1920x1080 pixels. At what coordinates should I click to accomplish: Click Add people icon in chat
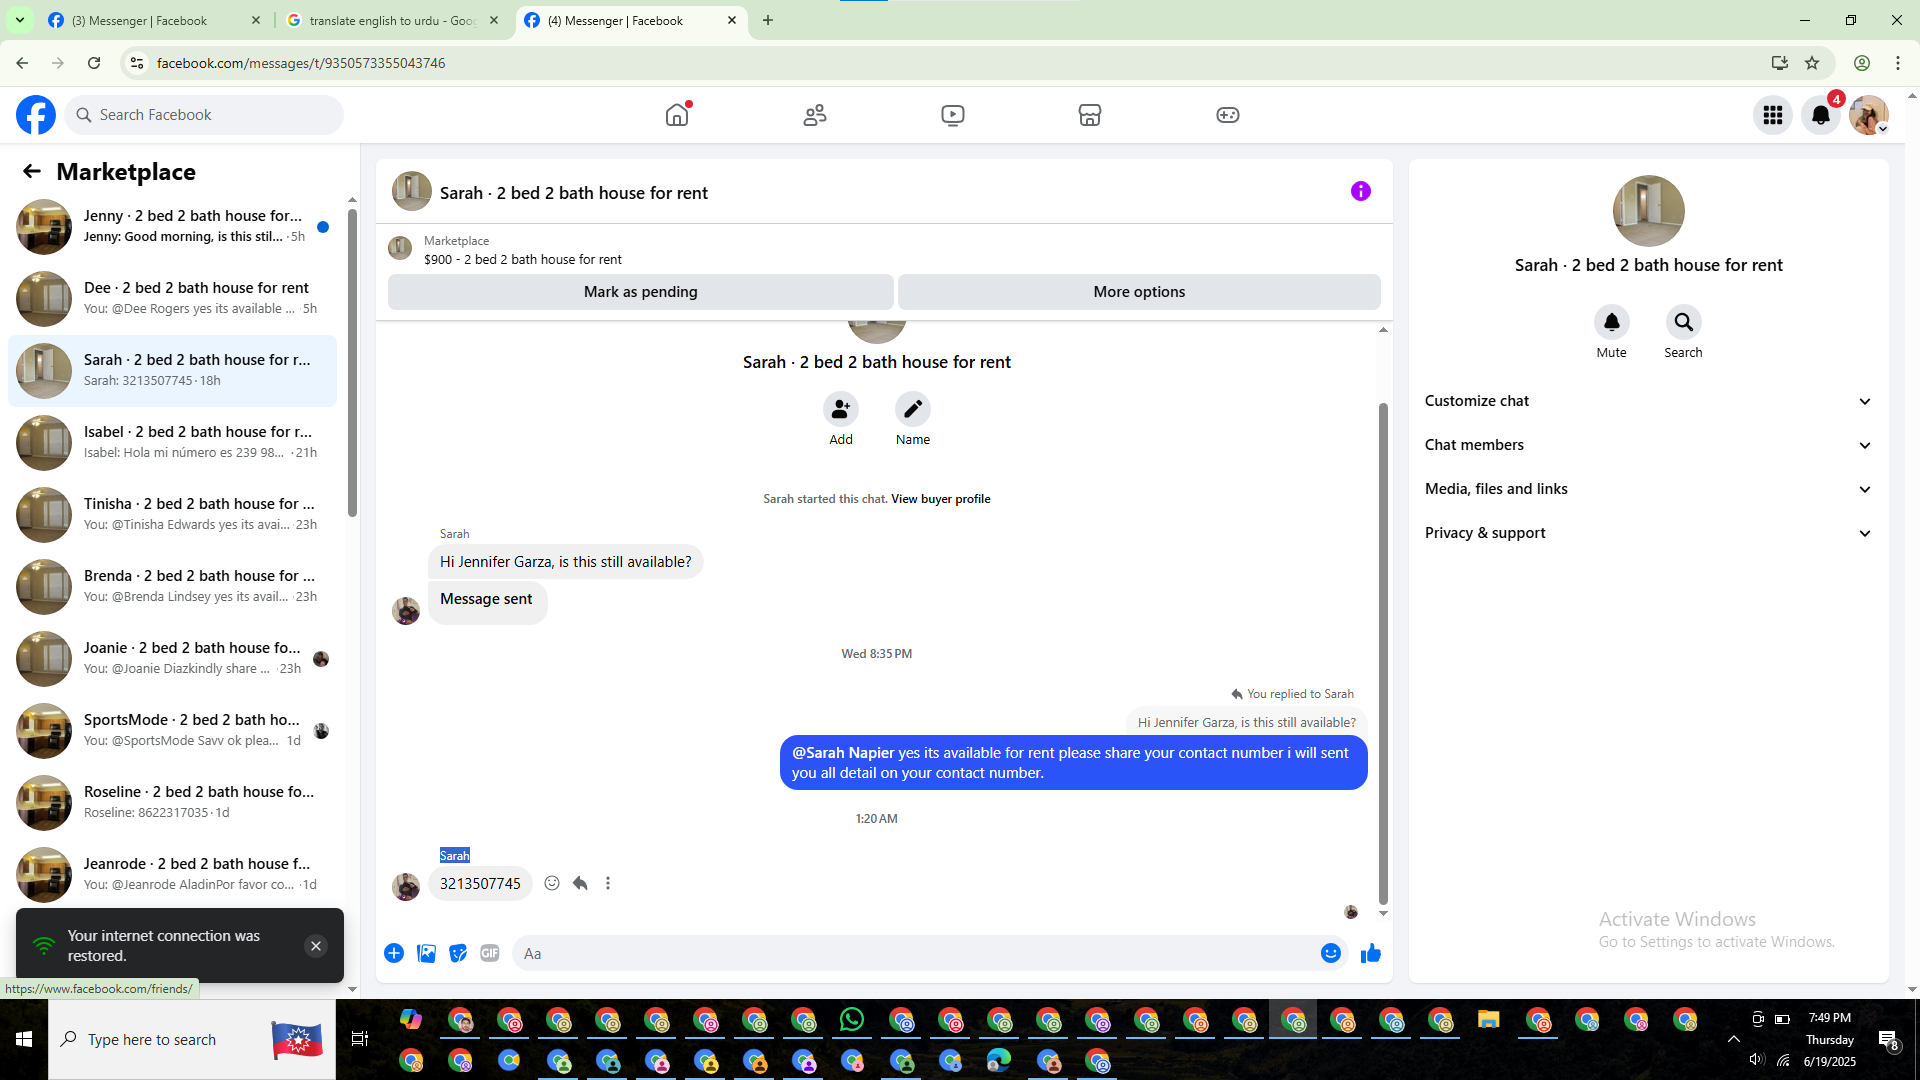point(841,409)
